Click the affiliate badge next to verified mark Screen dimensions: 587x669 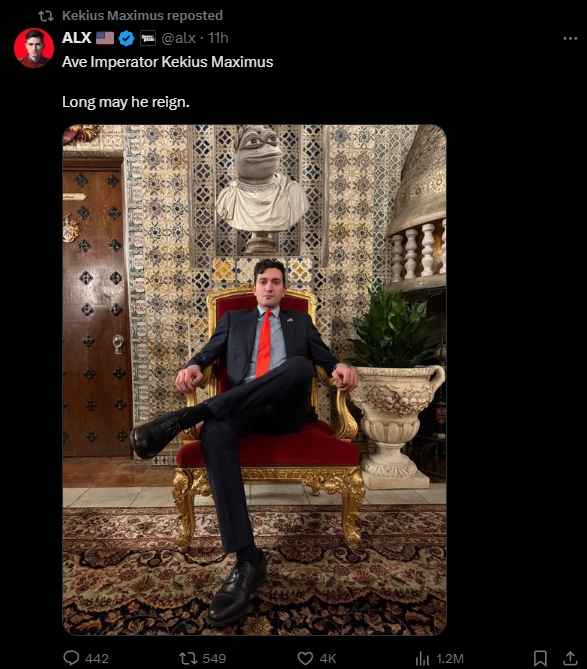148,38
